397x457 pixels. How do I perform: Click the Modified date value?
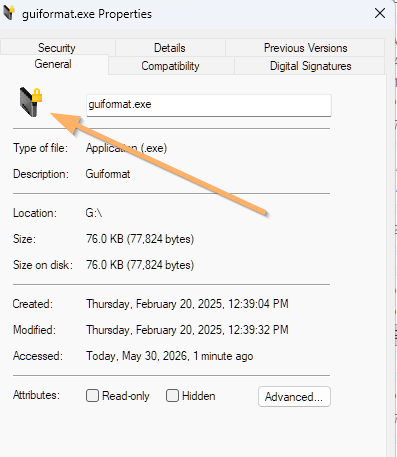[187, 330]
